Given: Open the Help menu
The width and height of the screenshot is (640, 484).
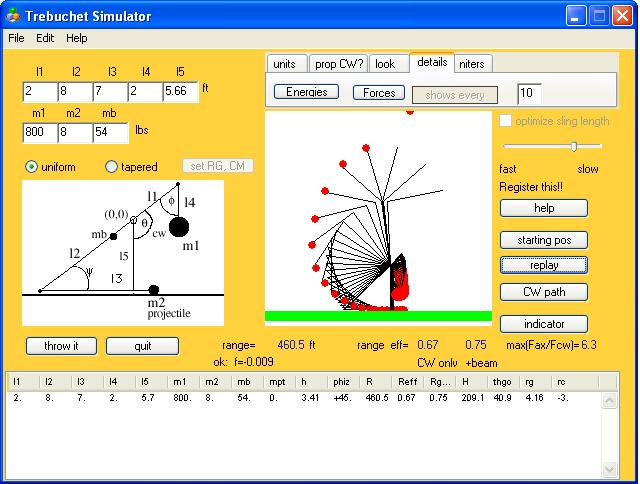Looking at the screenshot, I should [77, 38].
